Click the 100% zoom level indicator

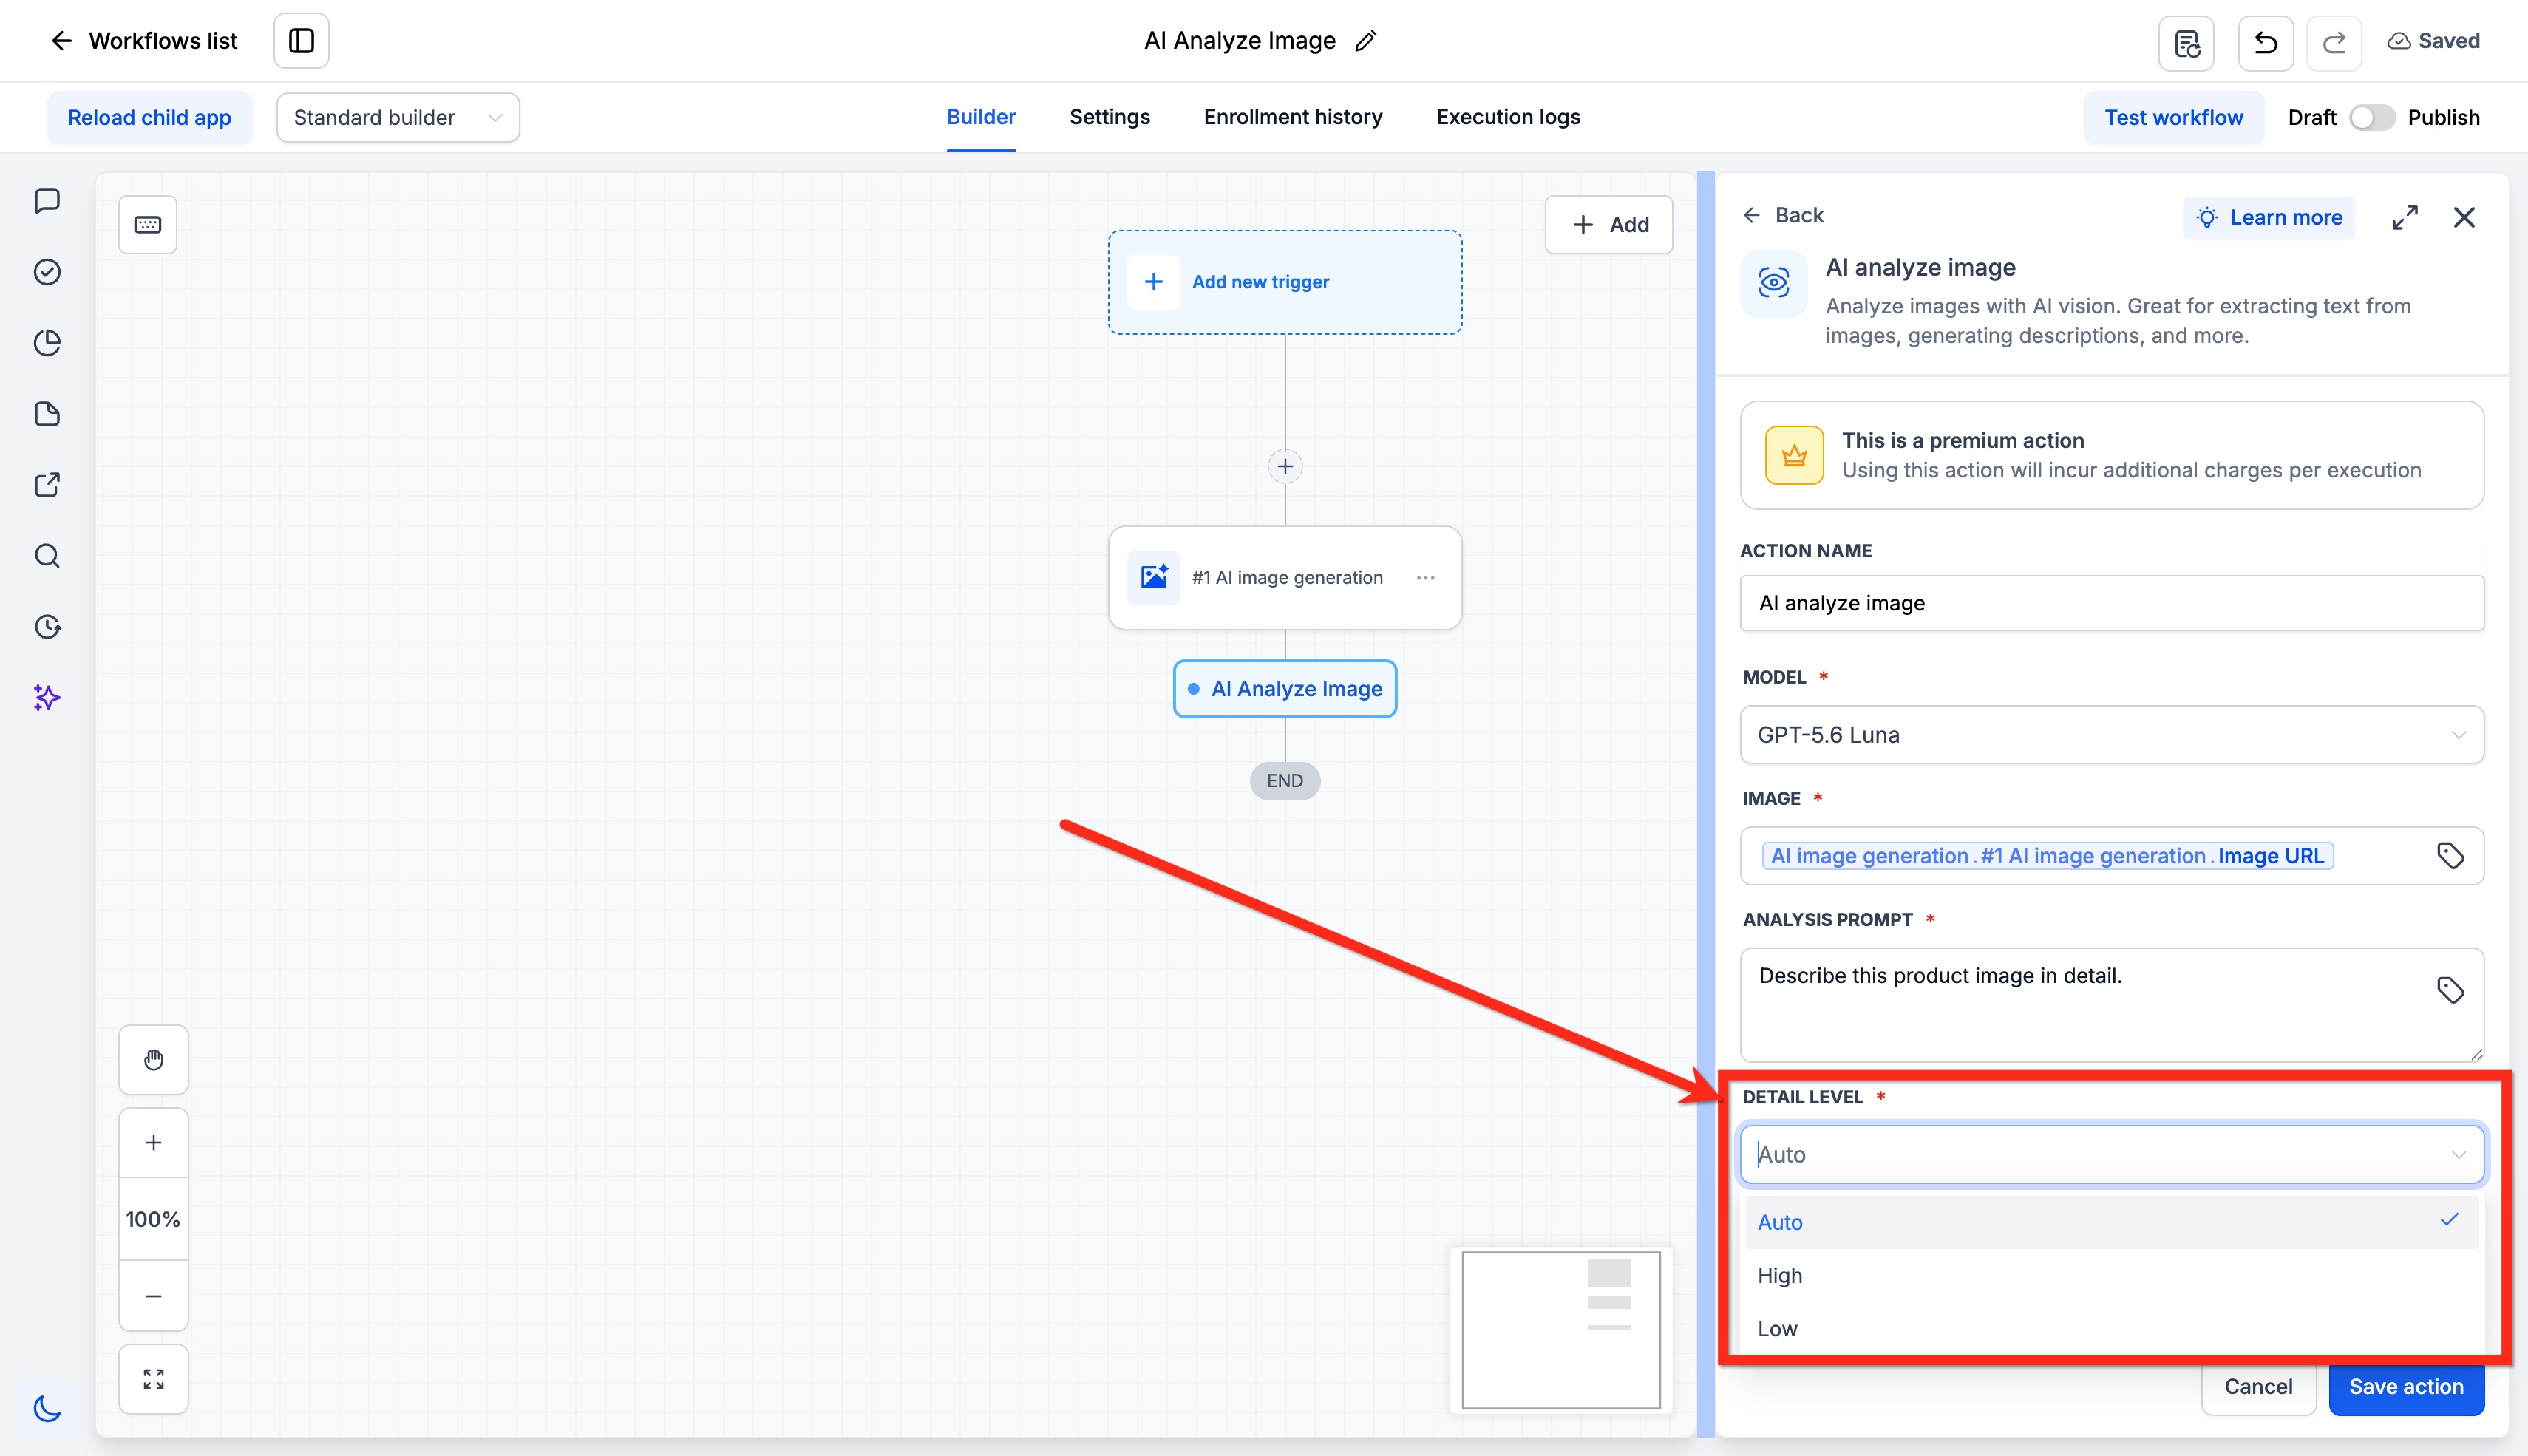coord(154,1220)
